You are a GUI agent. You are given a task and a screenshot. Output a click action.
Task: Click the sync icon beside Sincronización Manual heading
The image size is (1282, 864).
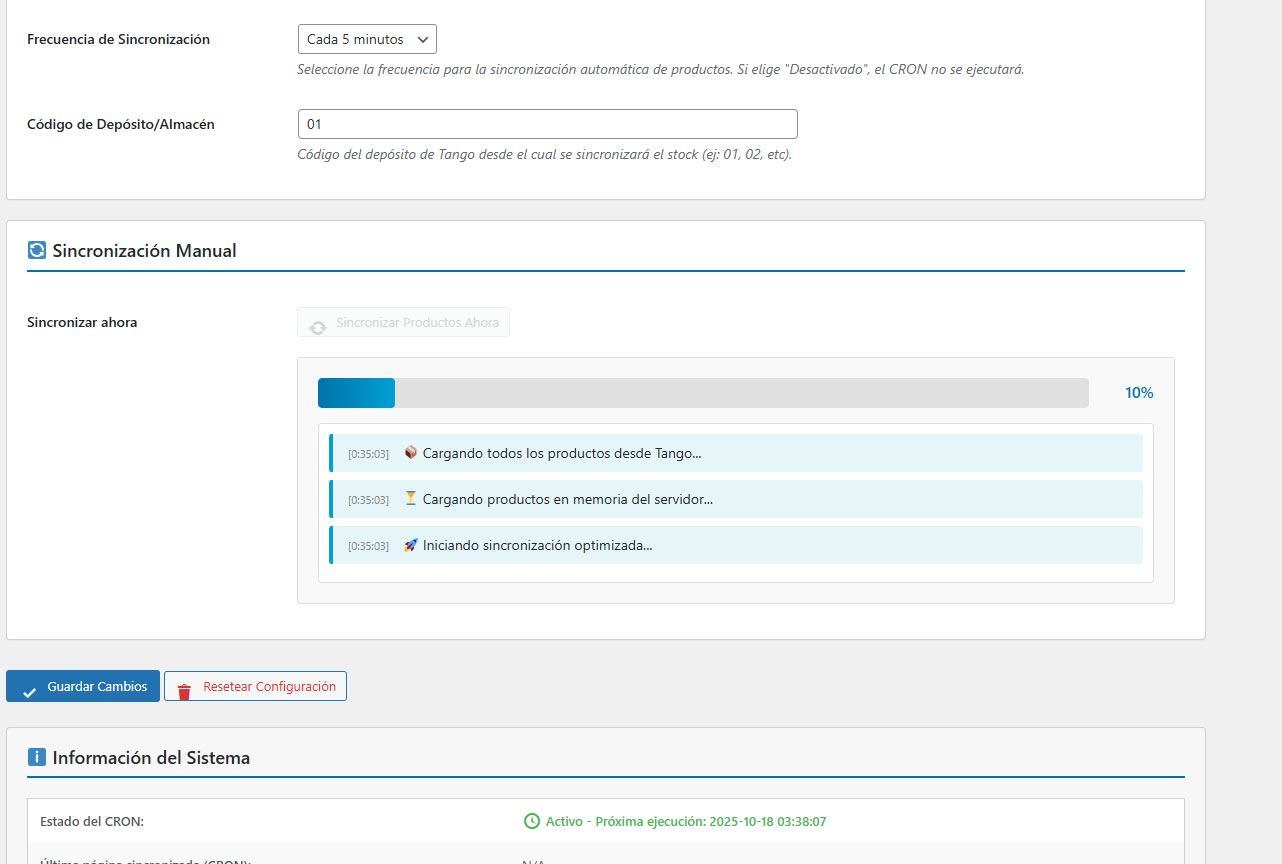point(37,251)
